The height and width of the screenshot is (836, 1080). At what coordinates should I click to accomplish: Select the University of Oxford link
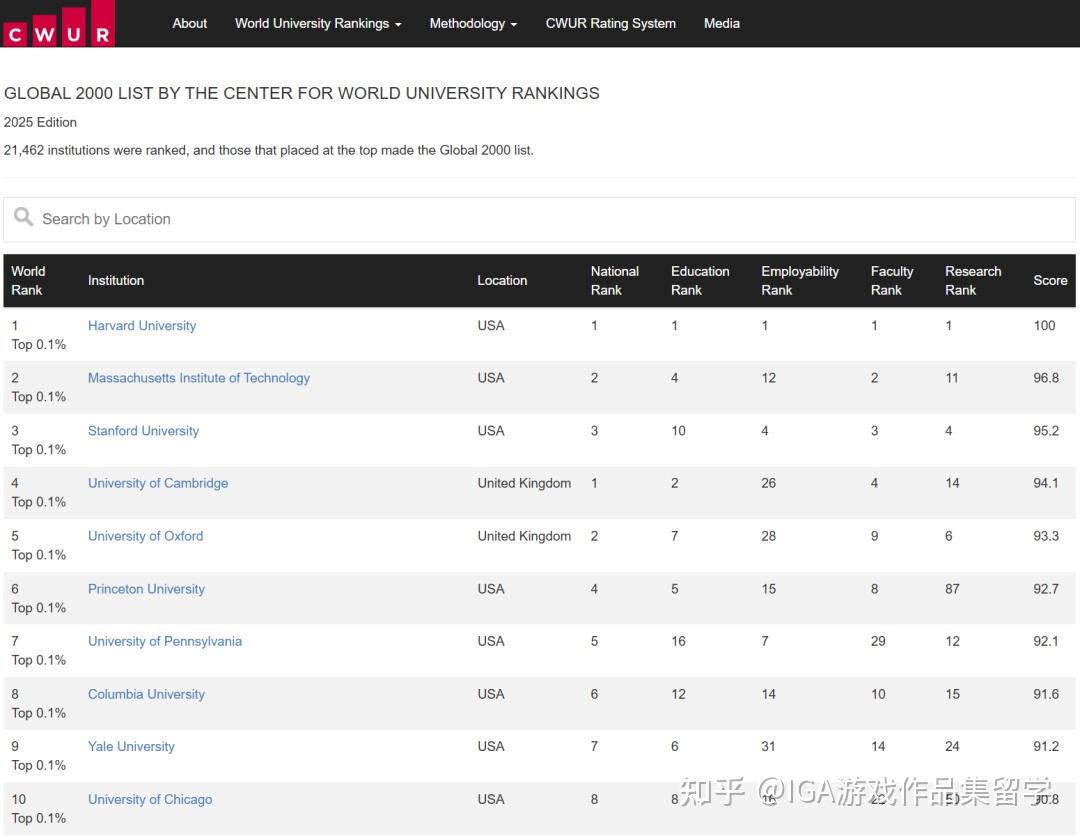145,536
